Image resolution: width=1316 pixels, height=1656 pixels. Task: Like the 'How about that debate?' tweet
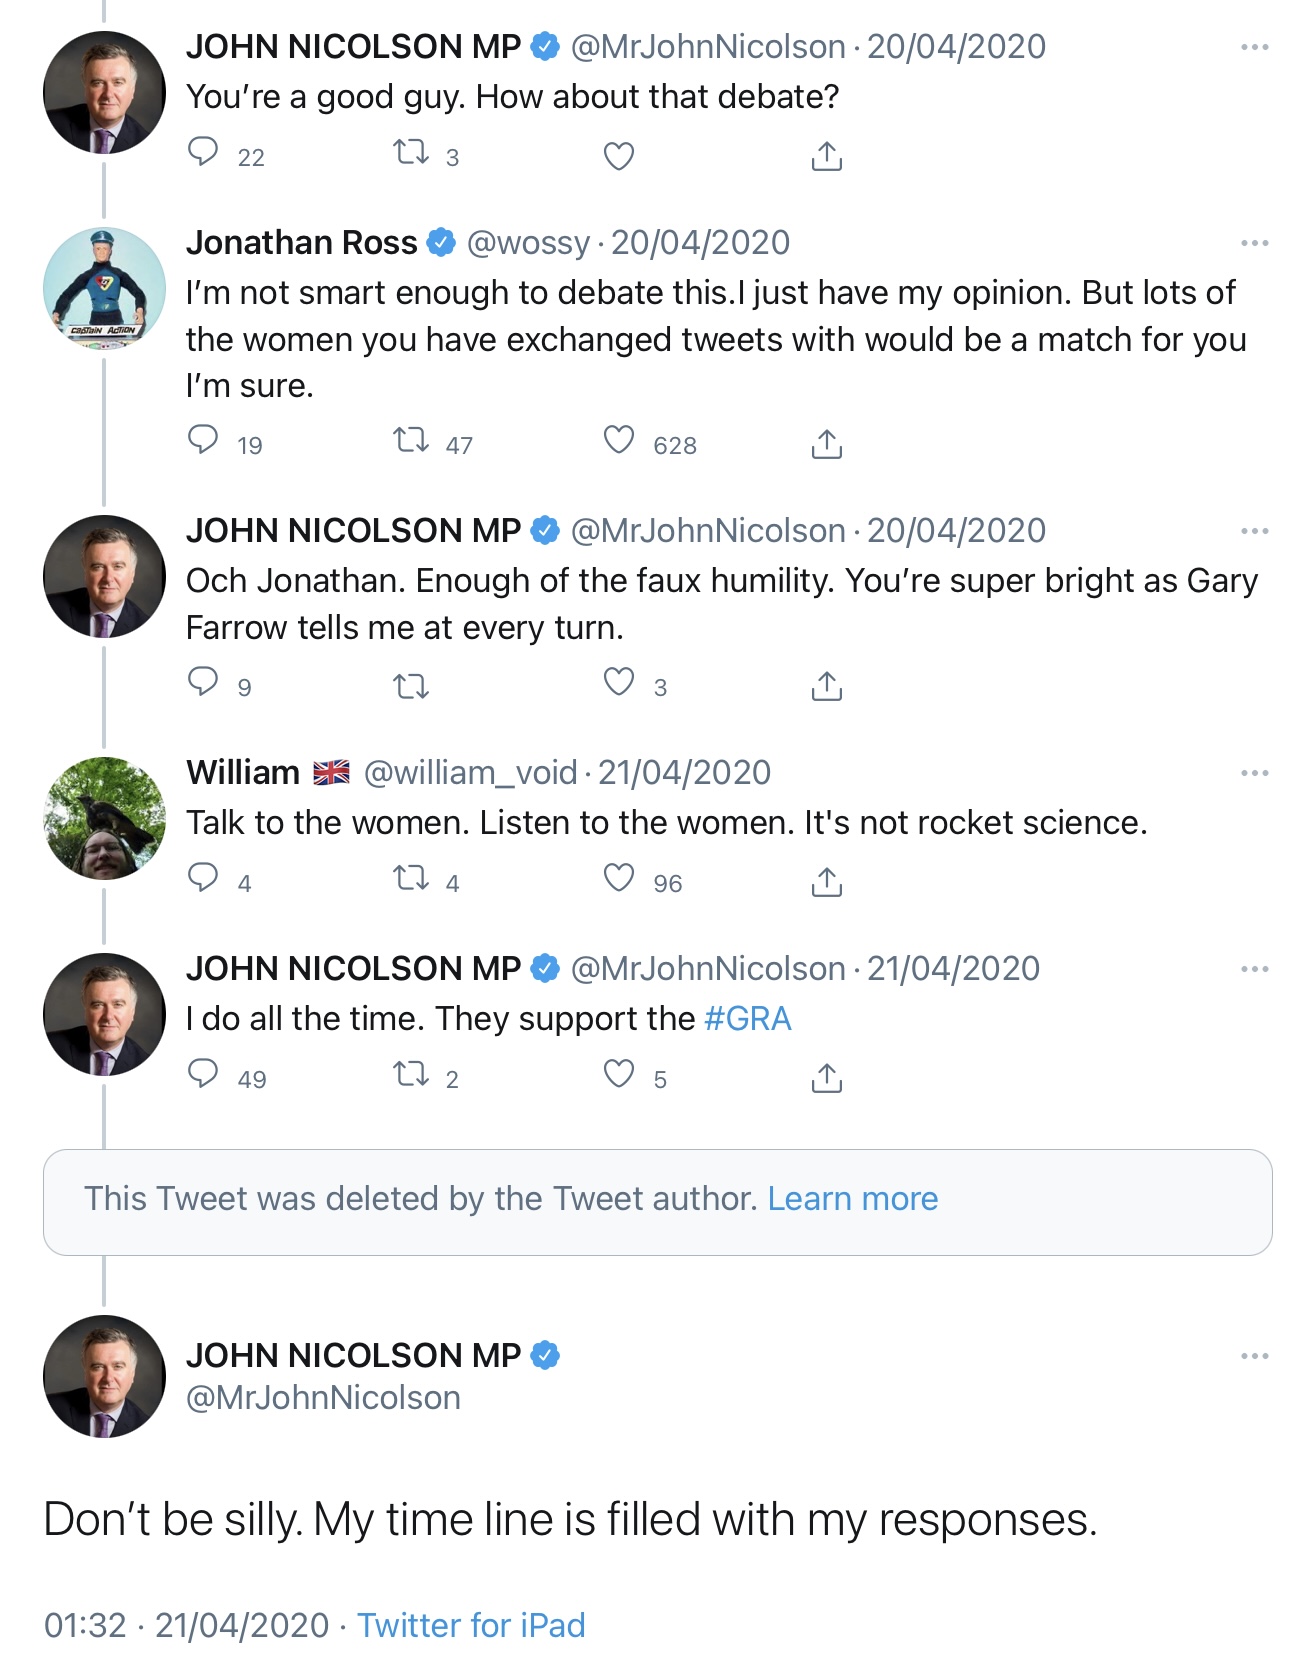point(619,156)
